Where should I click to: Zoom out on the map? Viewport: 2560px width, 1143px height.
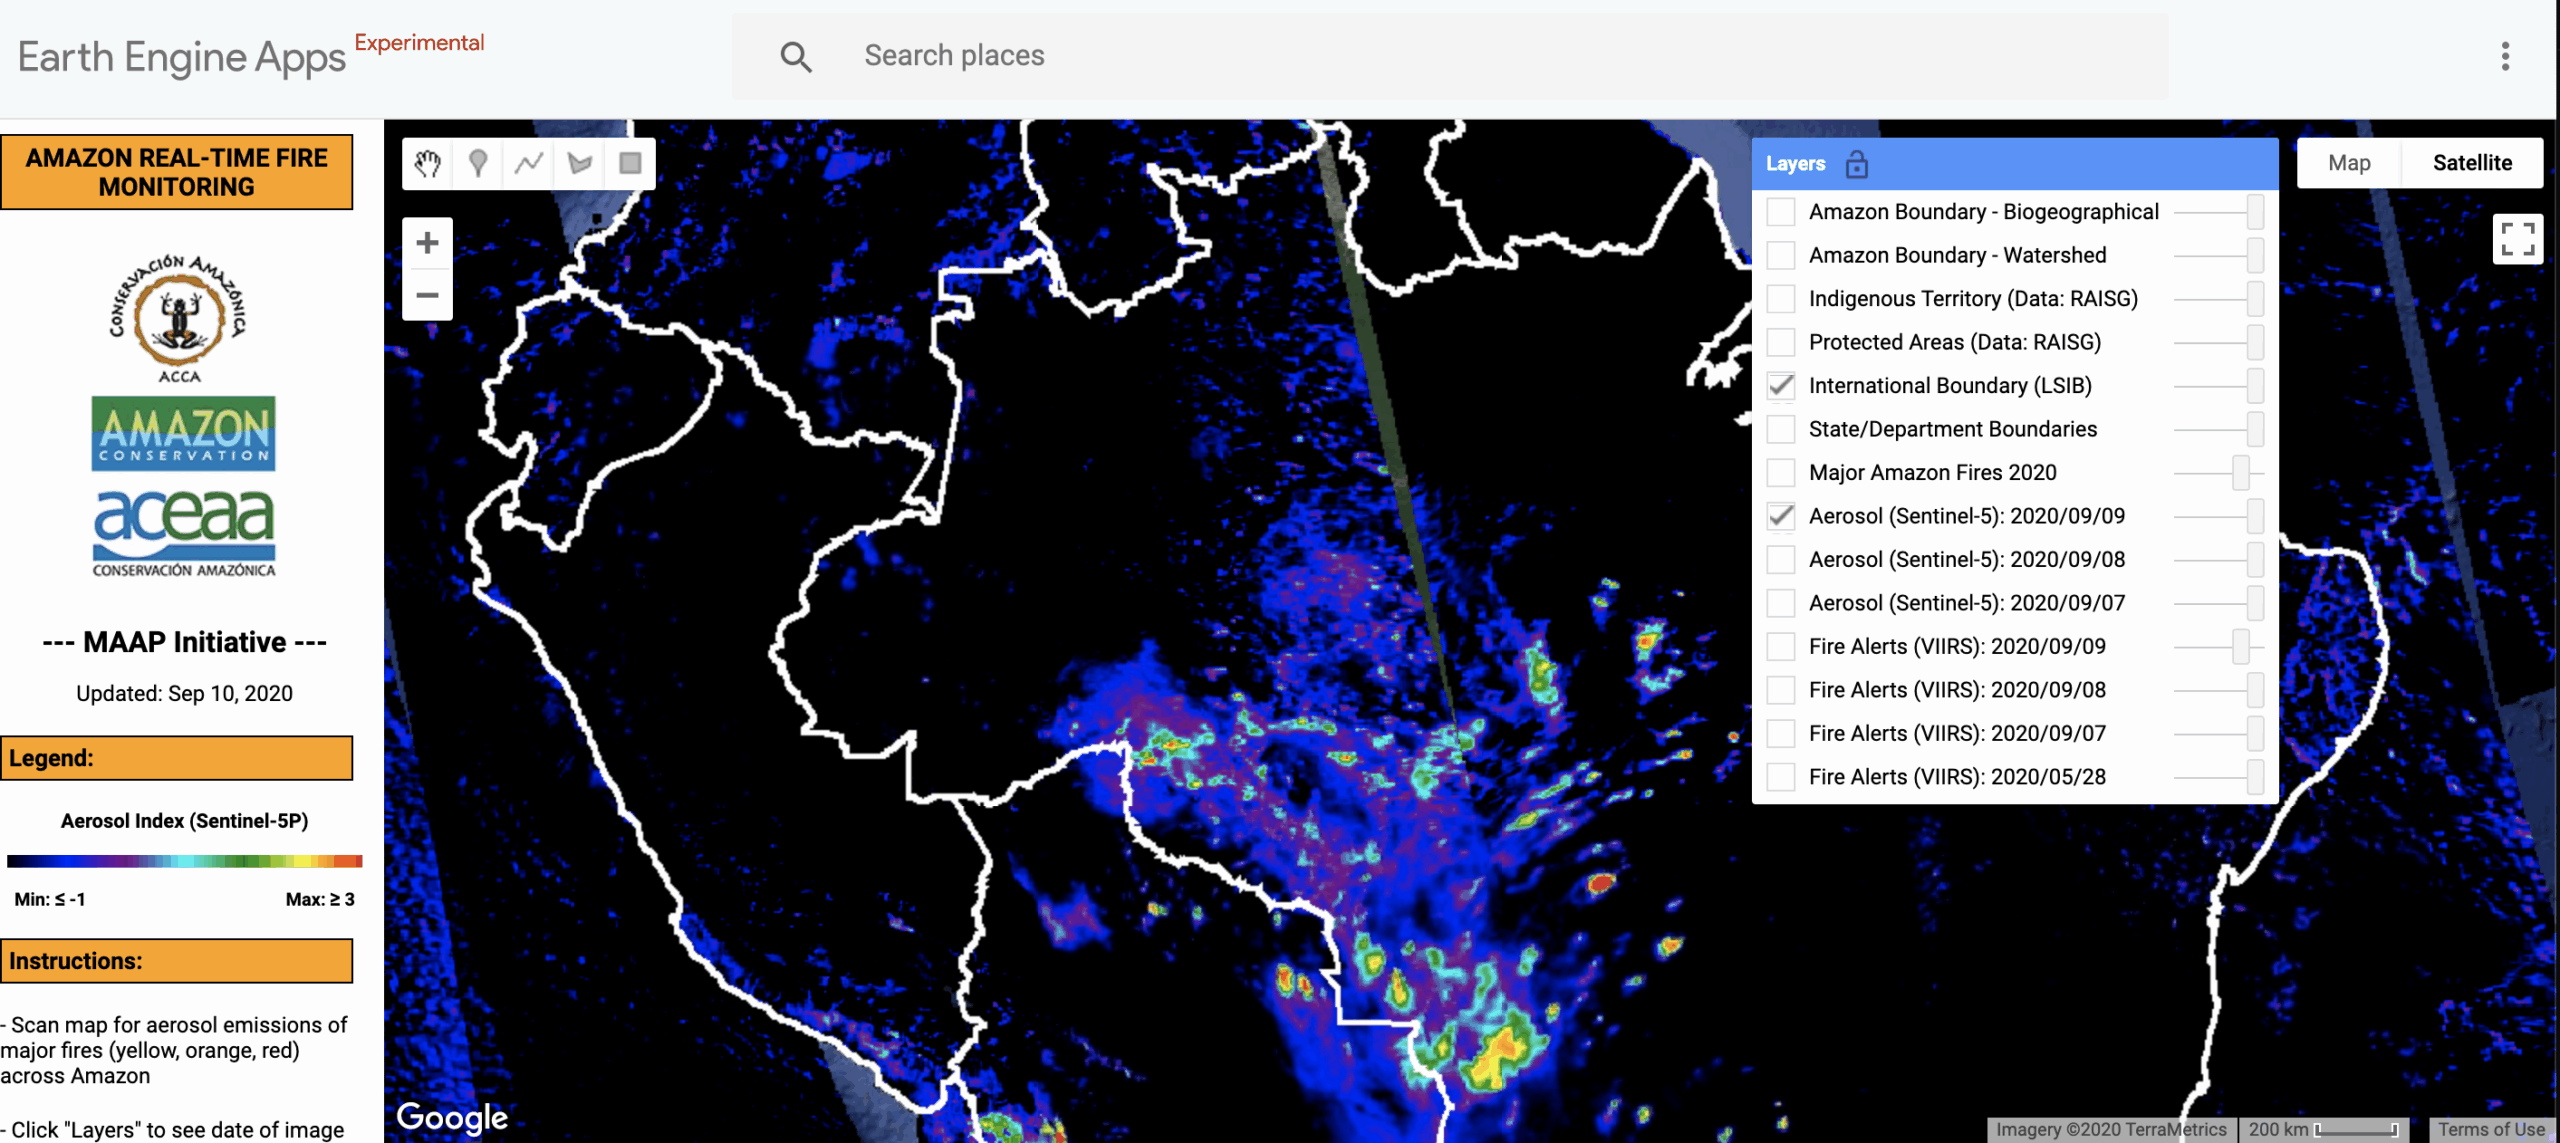(x=427, y=295)
